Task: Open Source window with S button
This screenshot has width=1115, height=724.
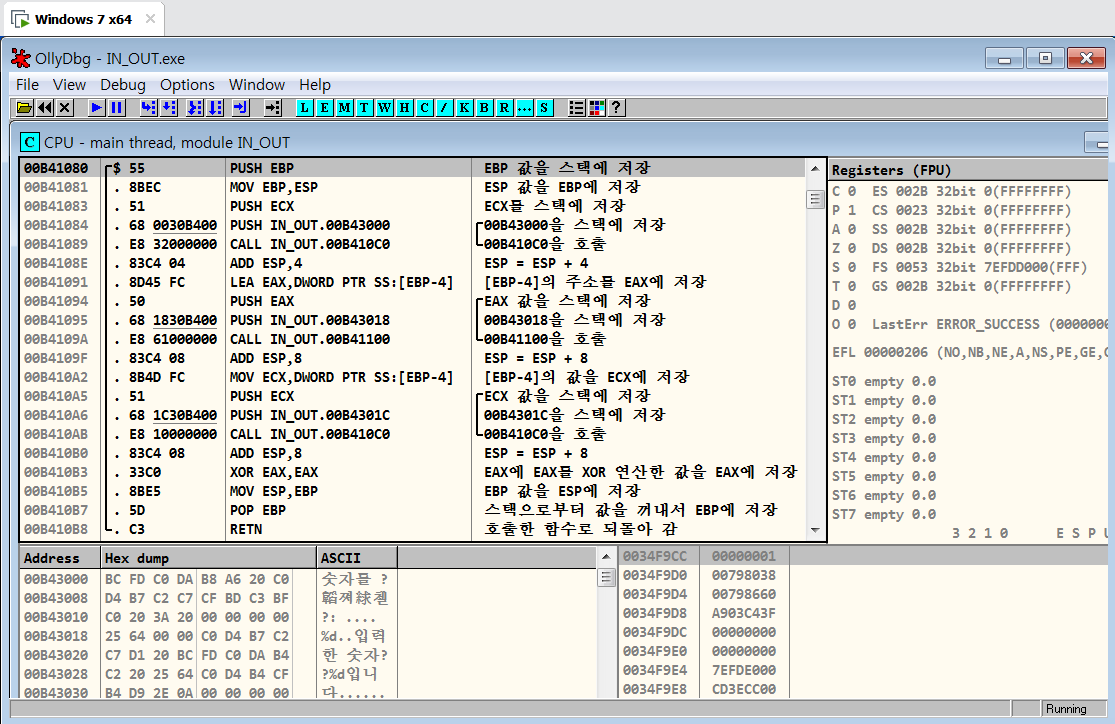Action: [544, 107]
